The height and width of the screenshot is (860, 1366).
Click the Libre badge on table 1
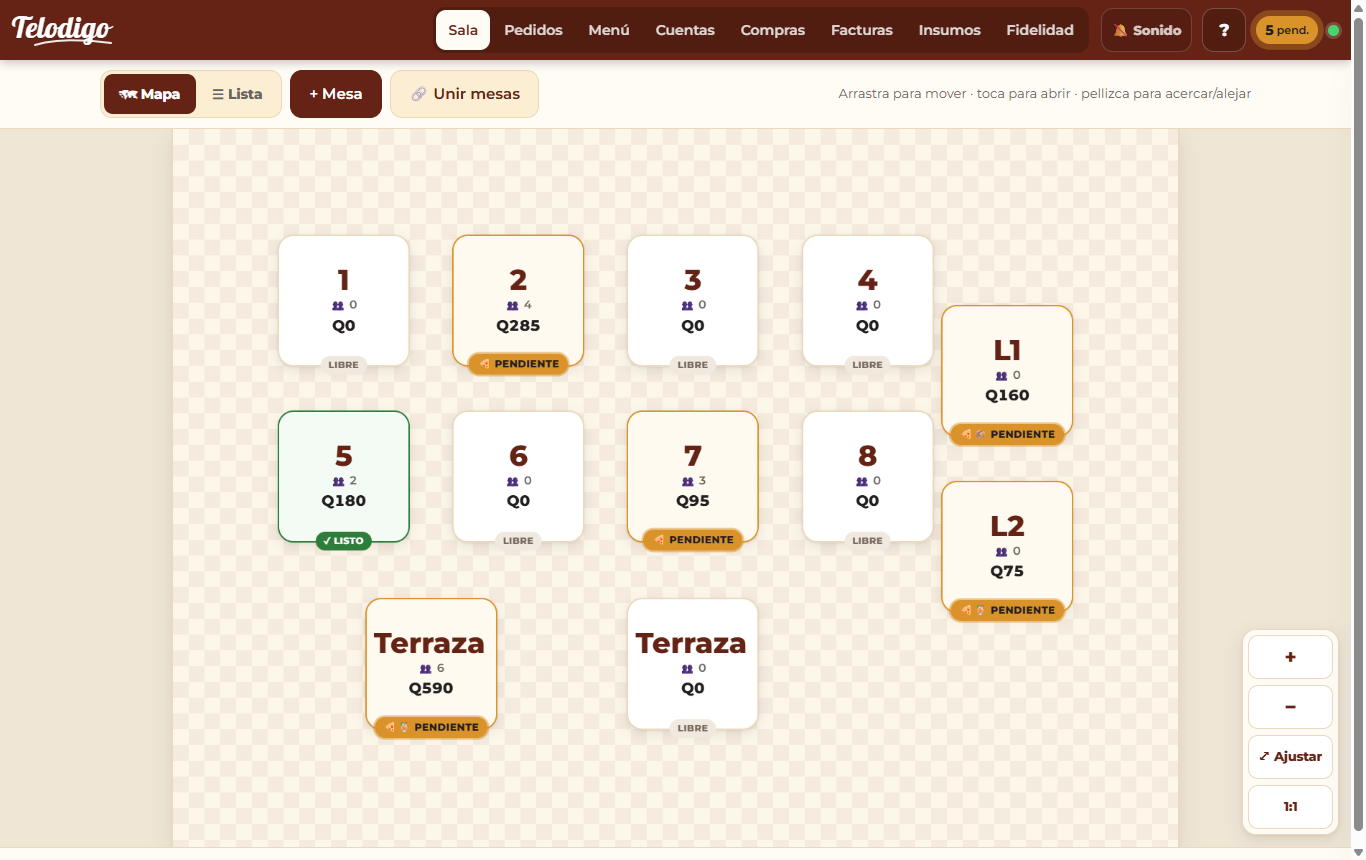(344, 365)
